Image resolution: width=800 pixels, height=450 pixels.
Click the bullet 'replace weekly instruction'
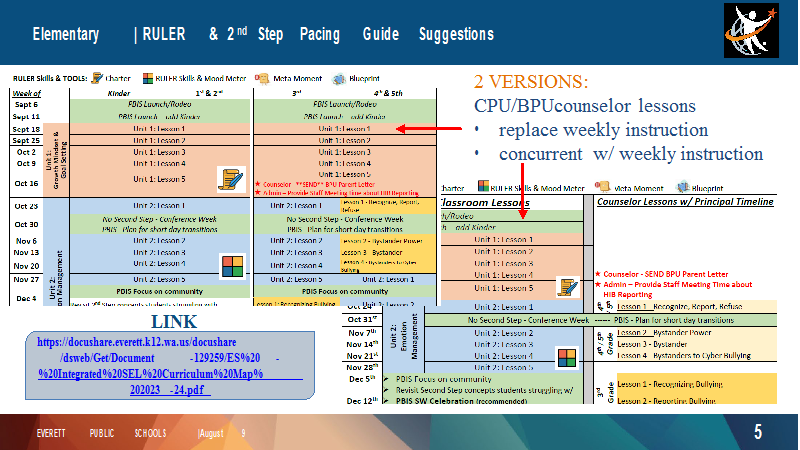pos(603,130)
